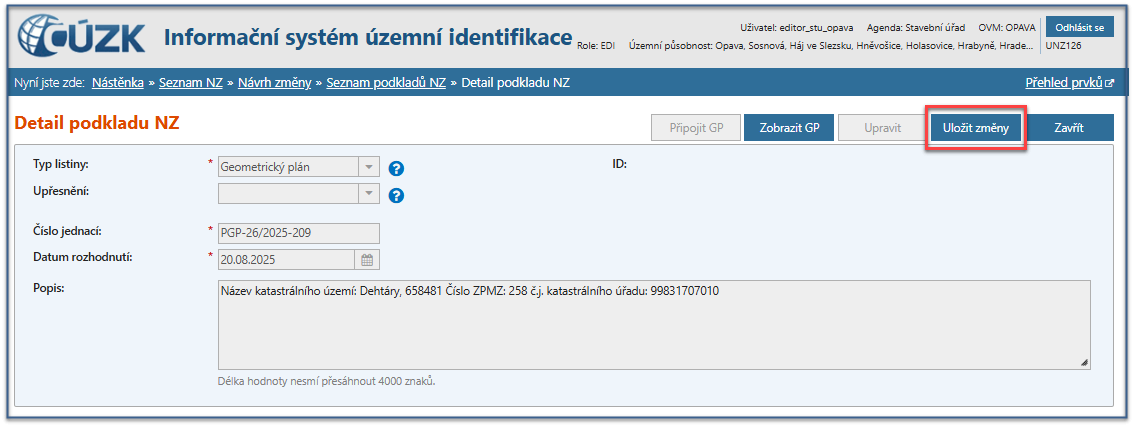This screenshot has height=427, width=1134.
Task: Open the Upřesnění combo box
Action: coord(298,194)
